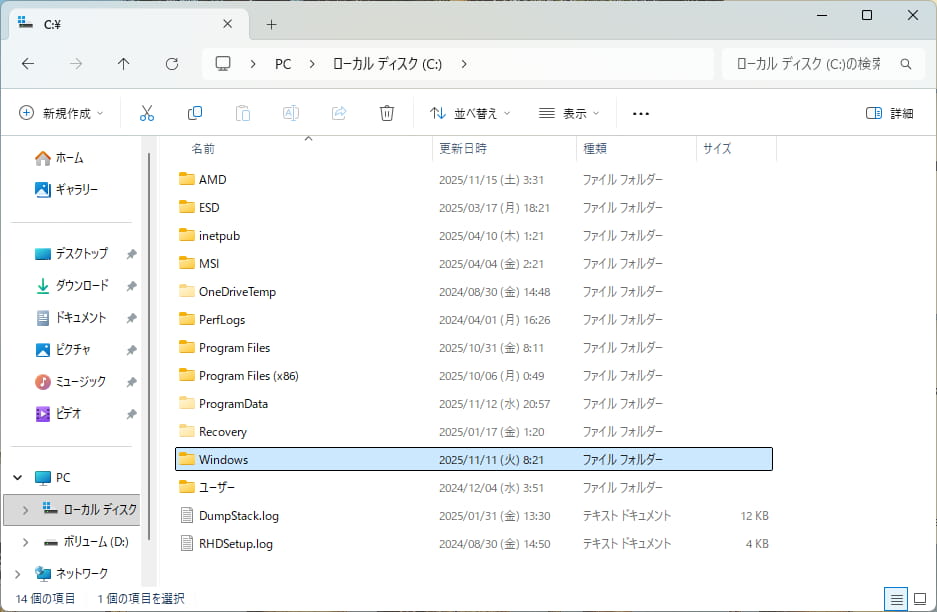Collapse the PC node in navigation pane
The image size is (937, 612).
pyautogui.click(x=15, y=477)
